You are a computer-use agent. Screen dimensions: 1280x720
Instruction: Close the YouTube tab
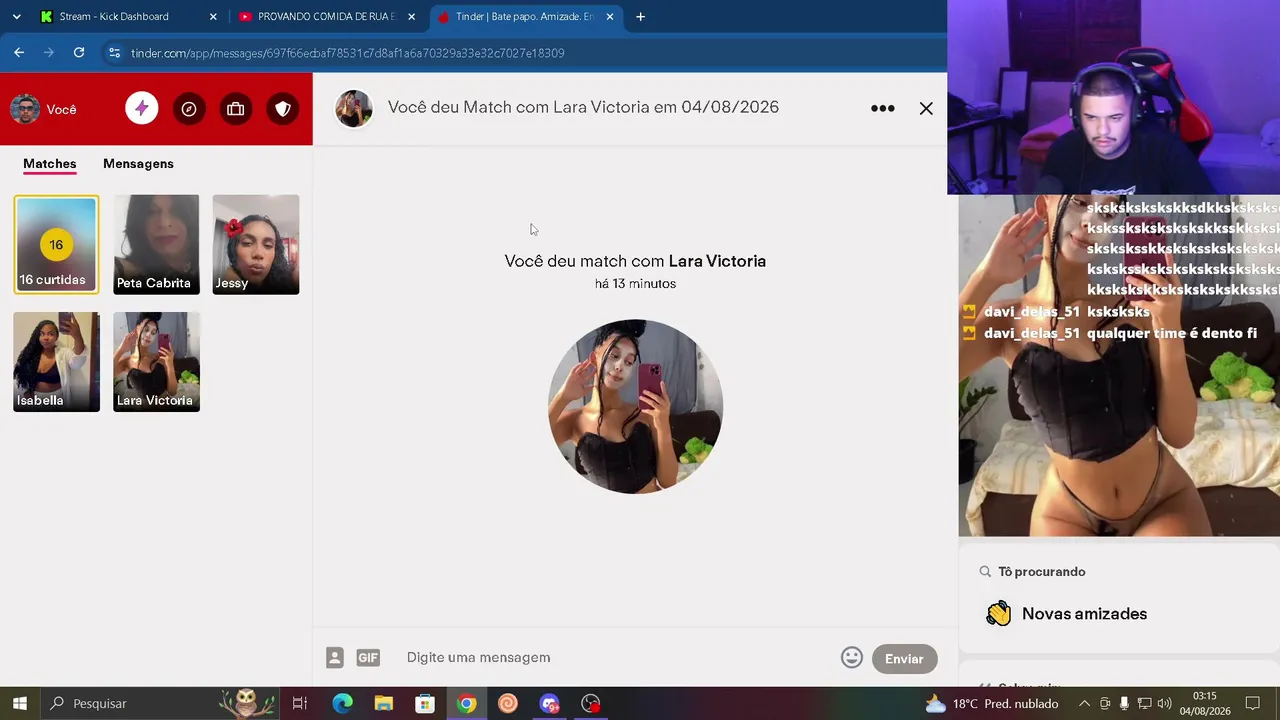411,16
